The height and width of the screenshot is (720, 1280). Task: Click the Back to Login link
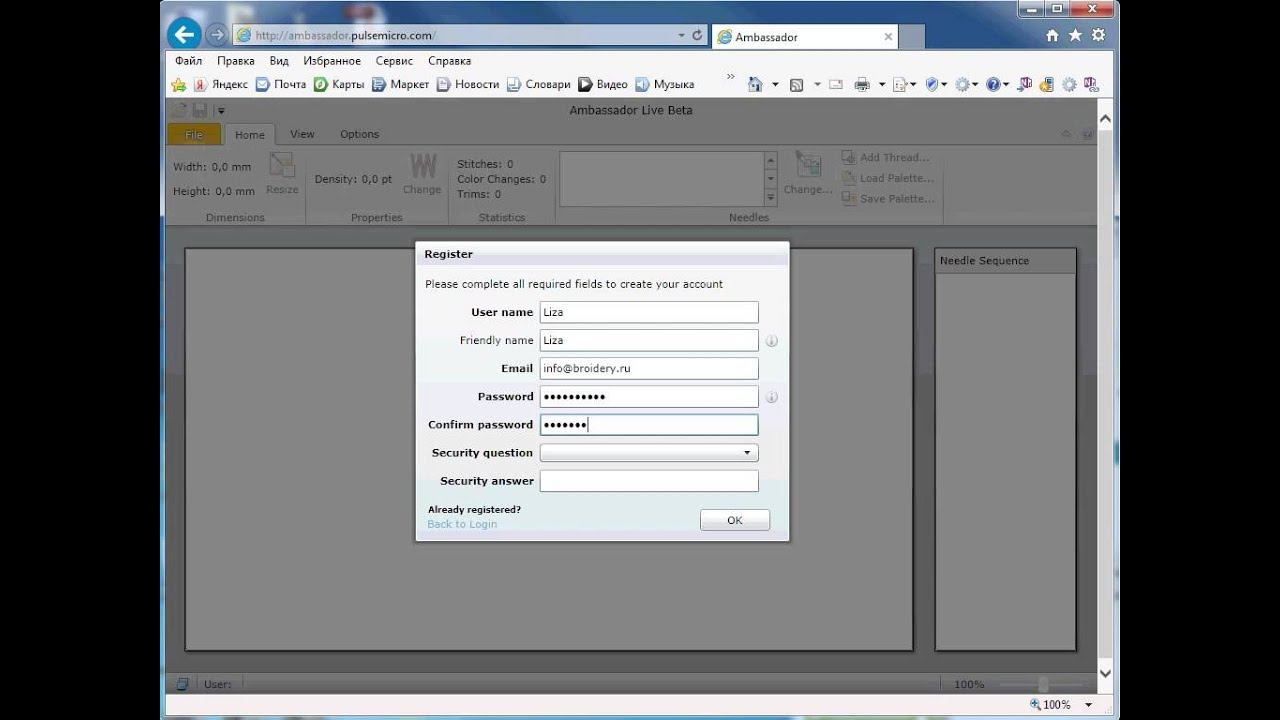pyautogui.click(x=462, y=524)
